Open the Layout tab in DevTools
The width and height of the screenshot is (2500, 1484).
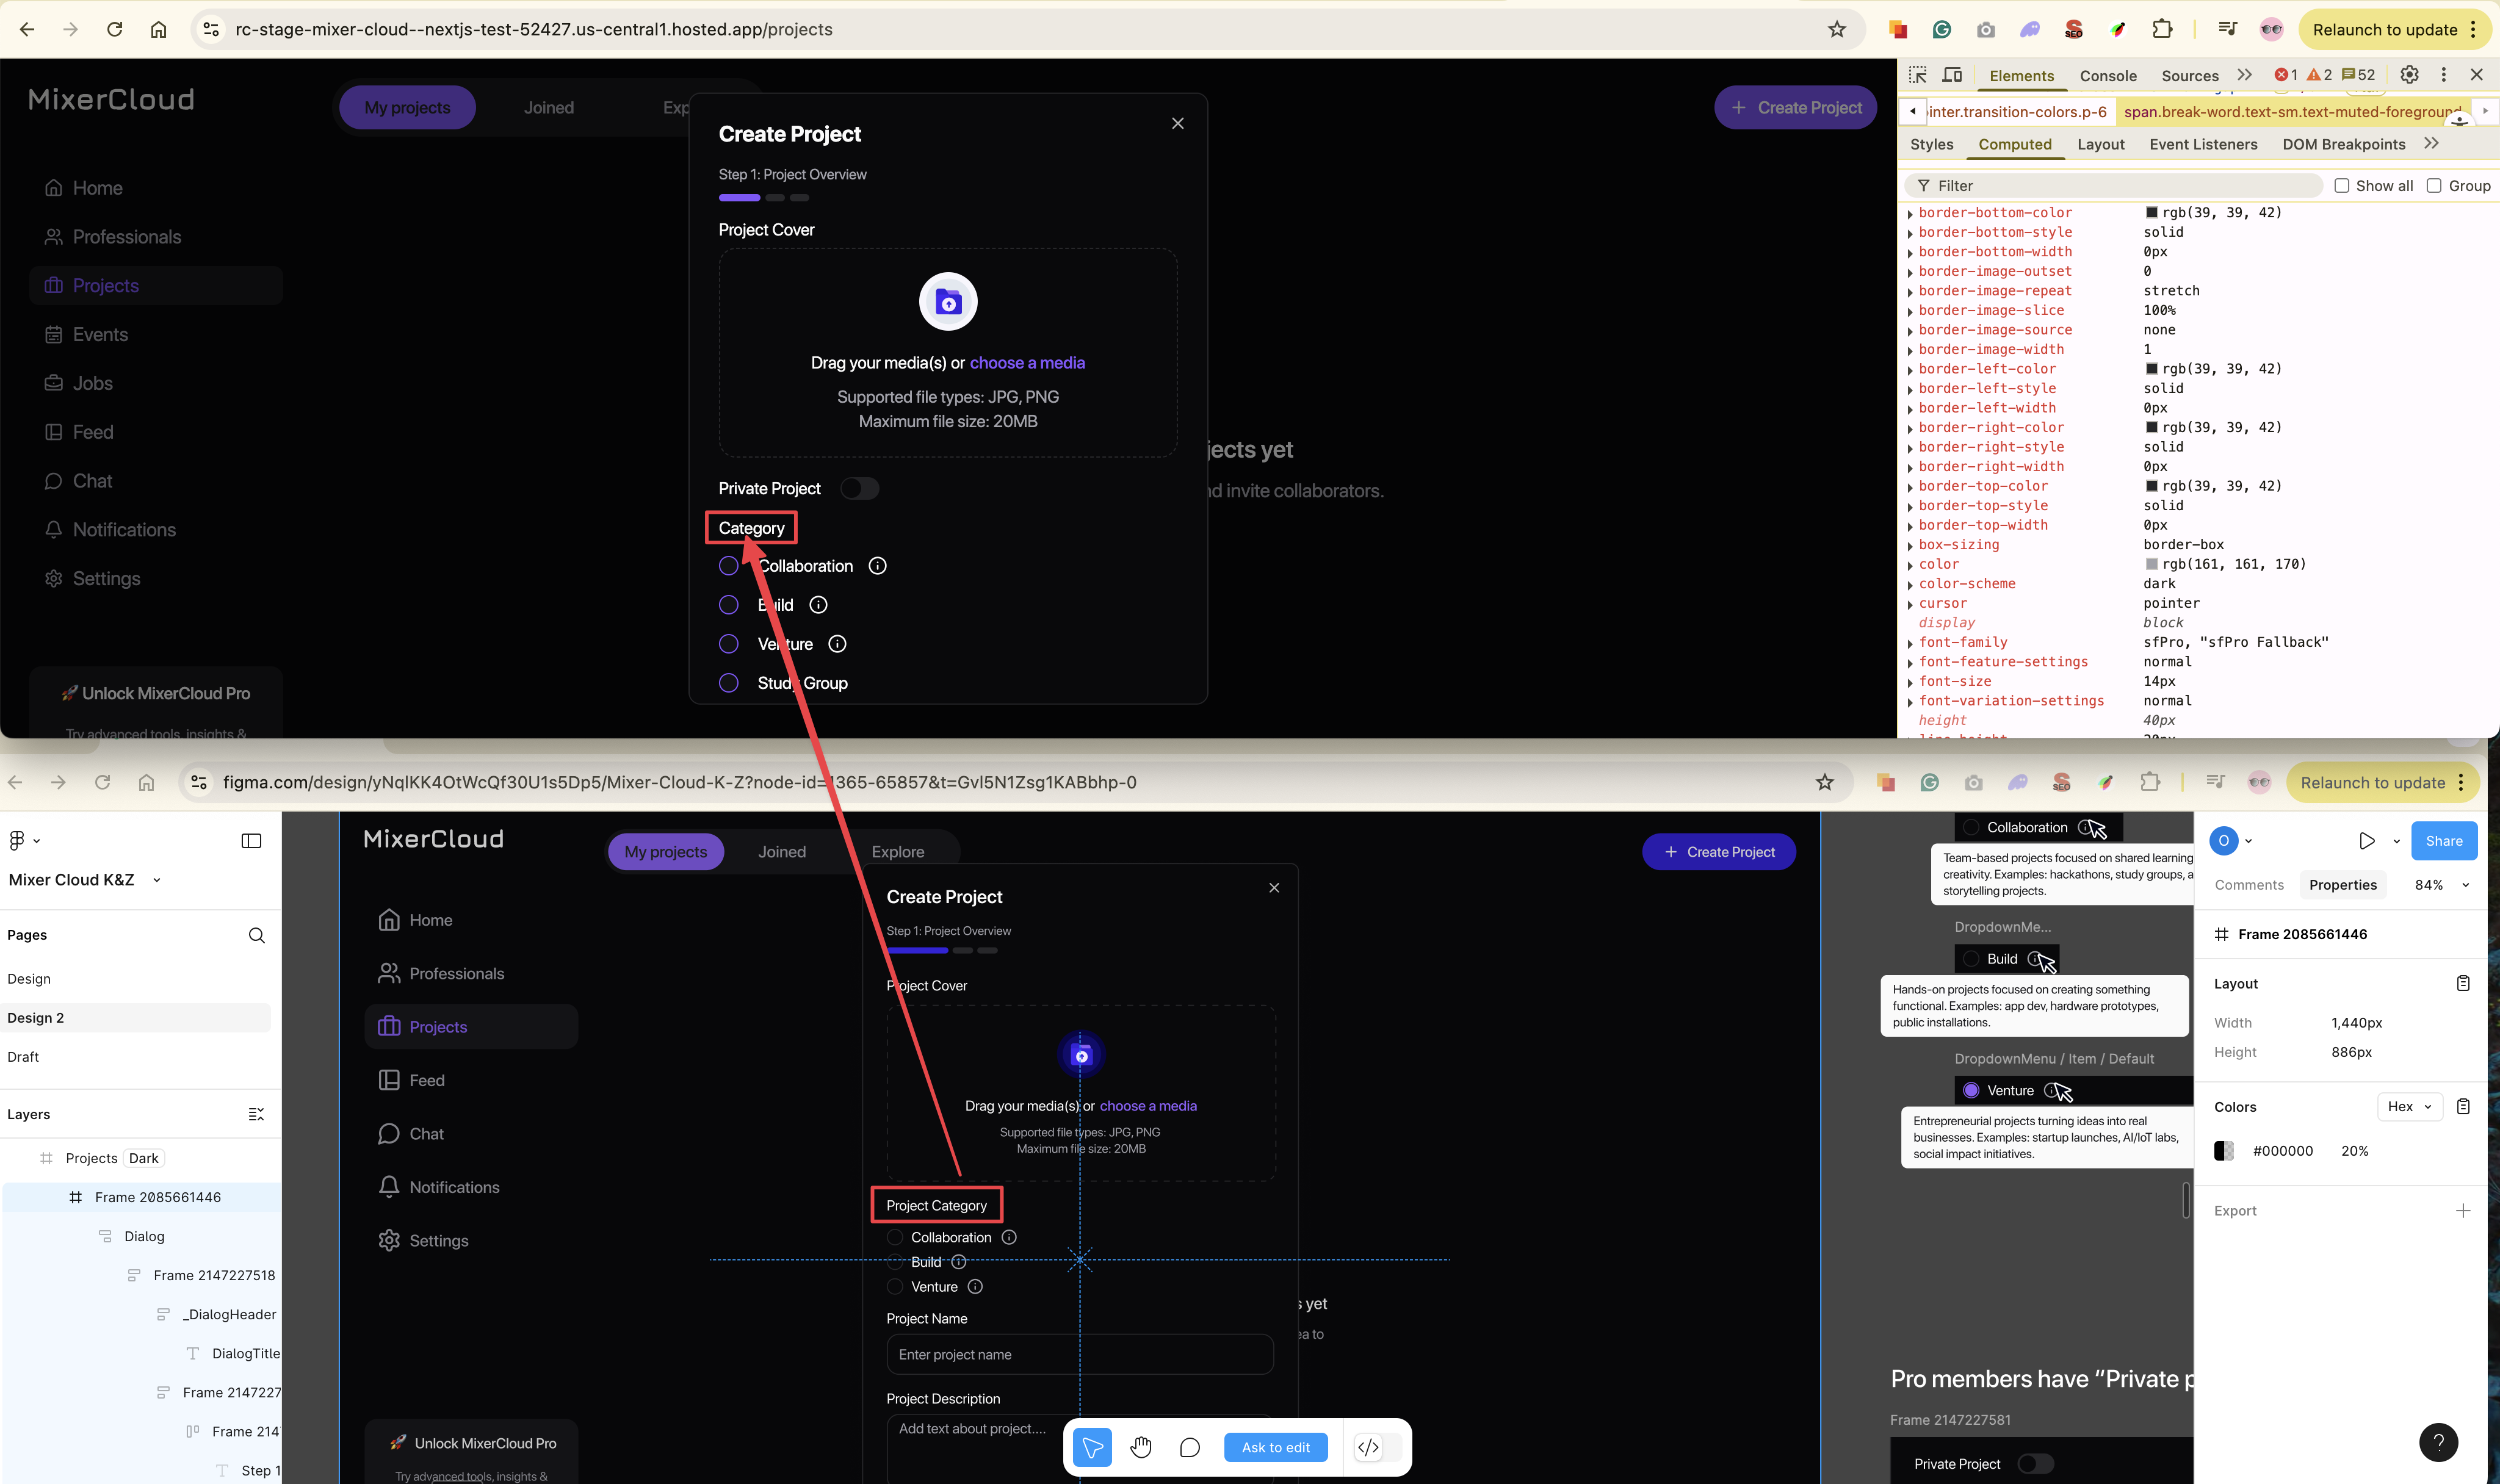pyautogui.click(x=2100, y=144)
